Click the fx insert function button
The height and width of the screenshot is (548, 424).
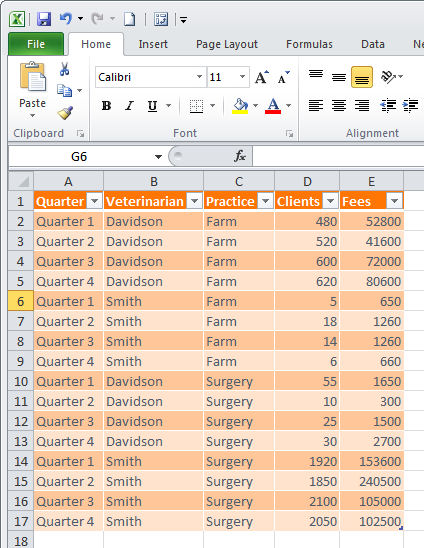240,156
